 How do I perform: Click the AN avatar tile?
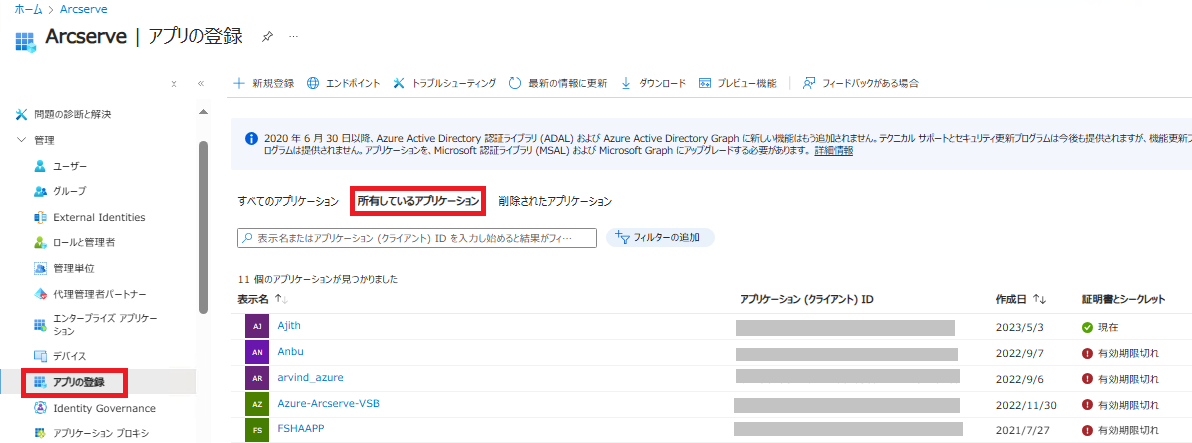257,352
